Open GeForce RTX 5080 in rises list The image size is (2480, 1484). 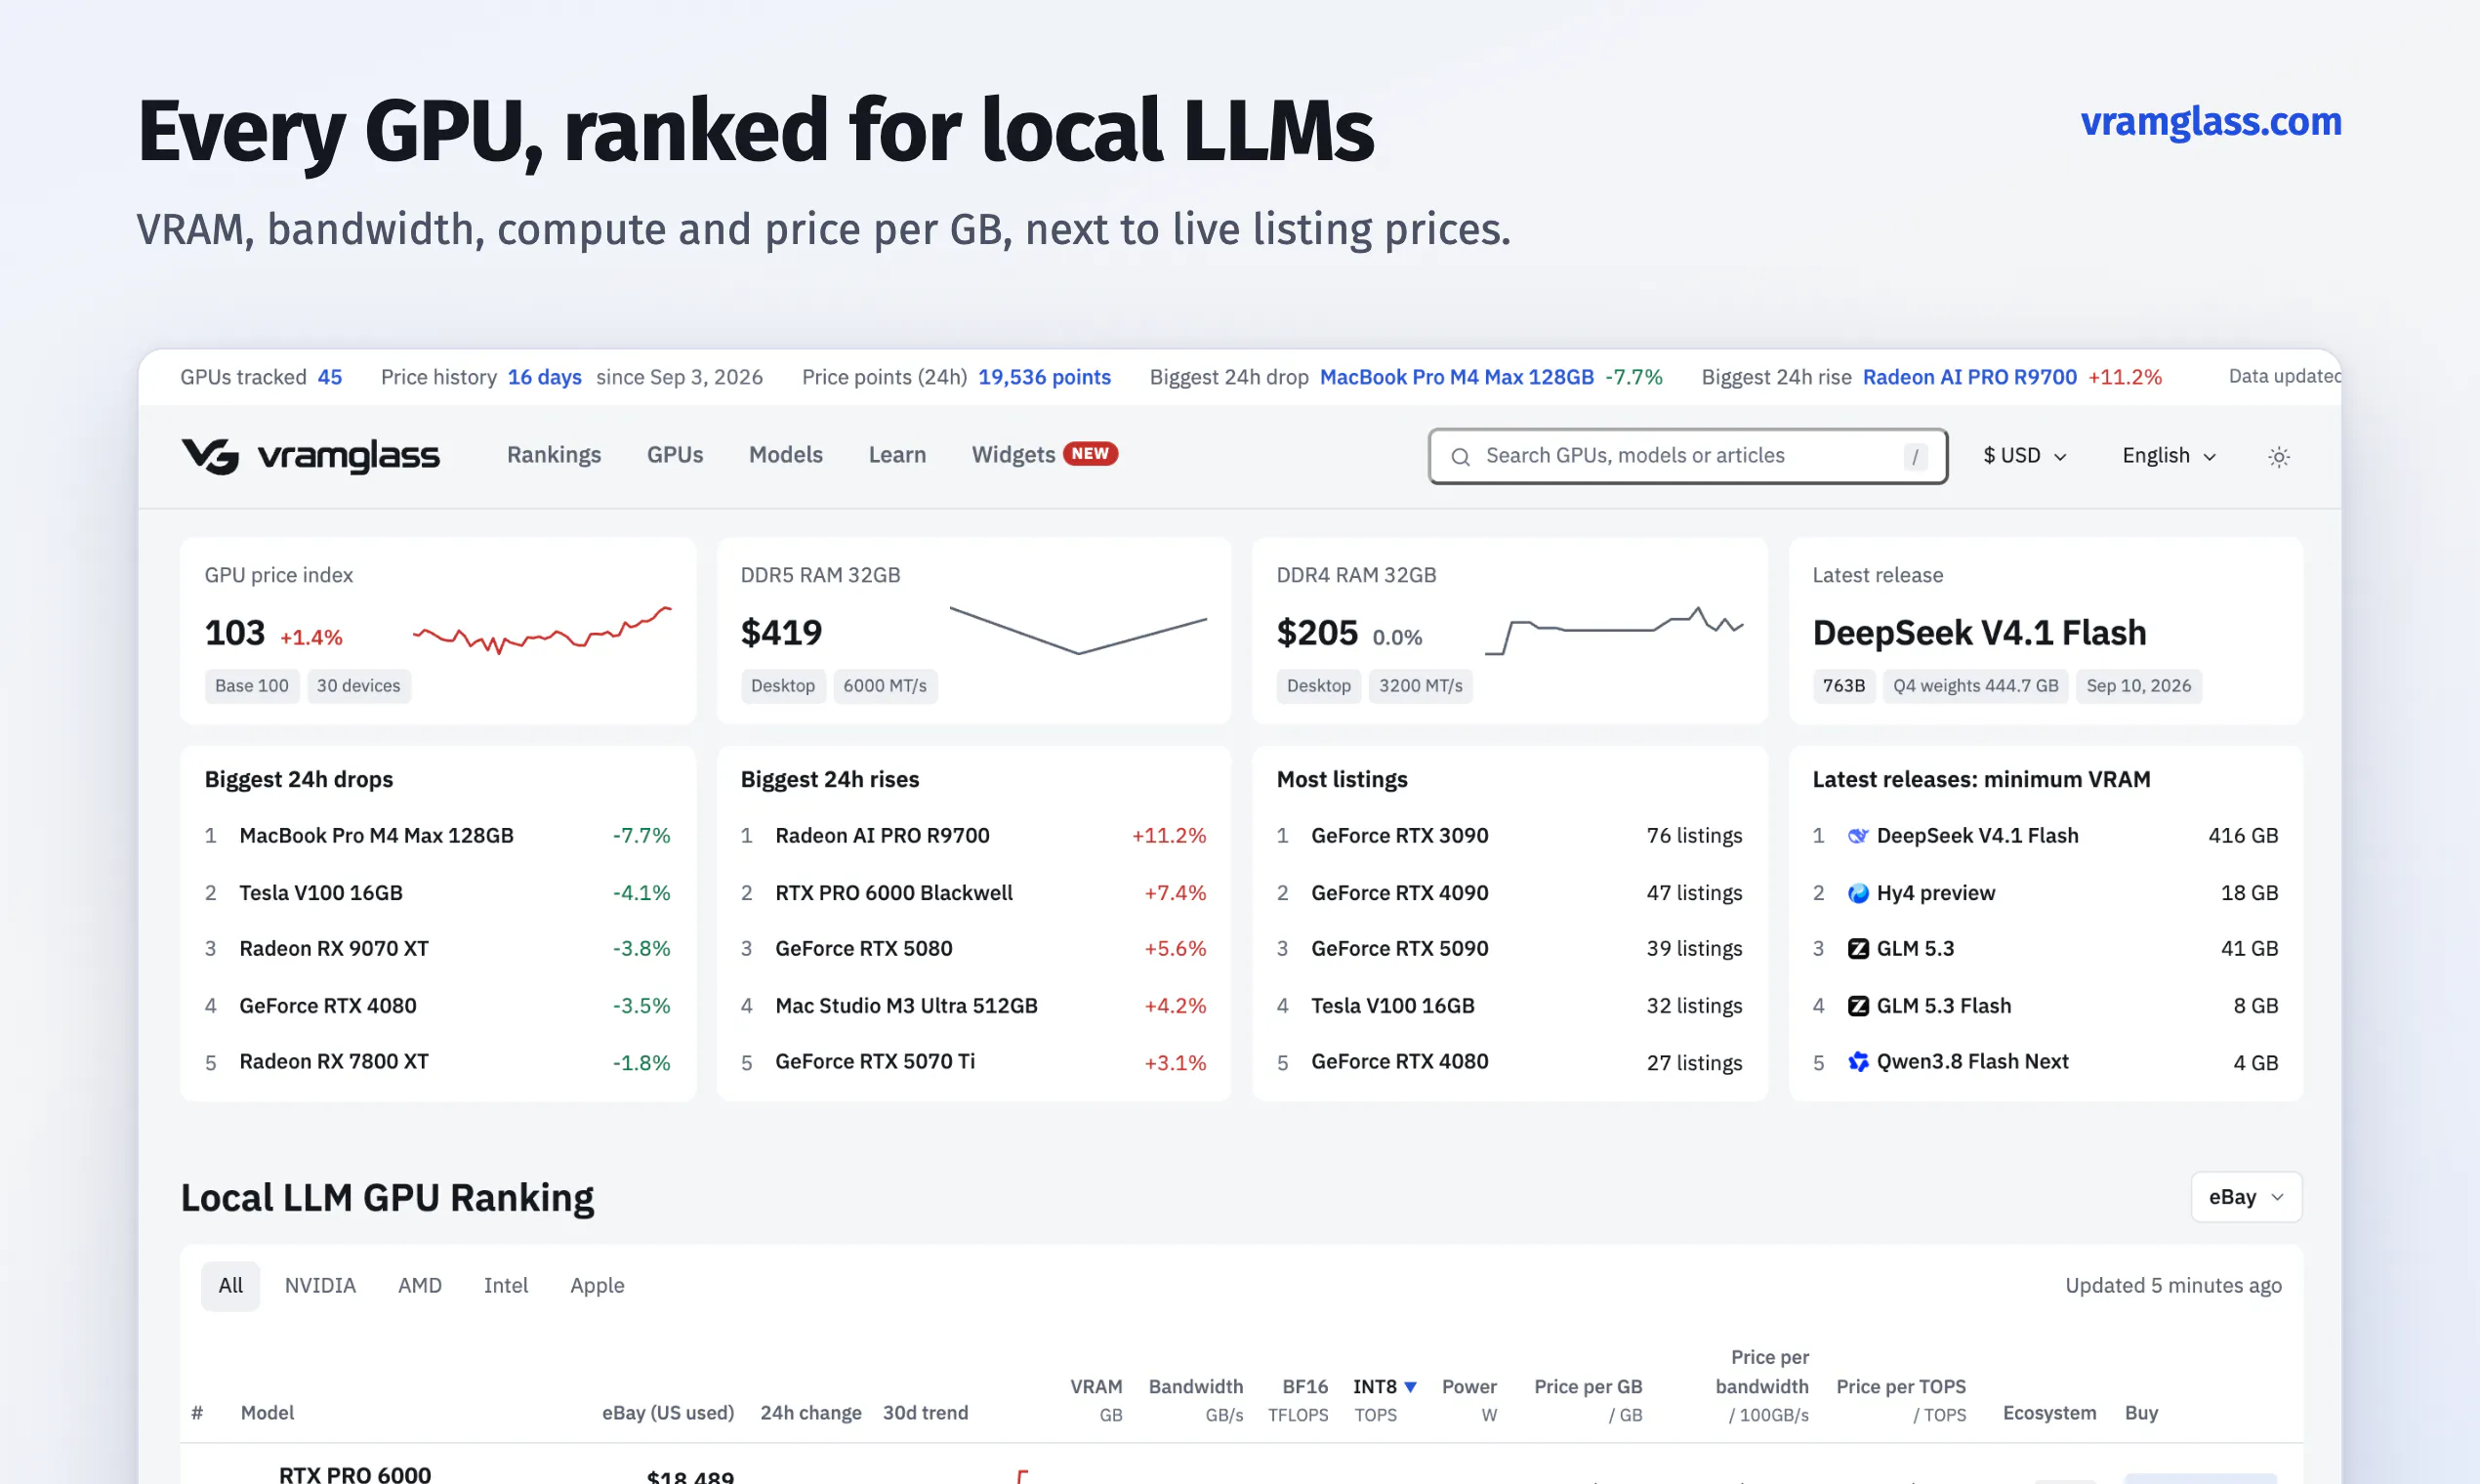pos(864,949)
